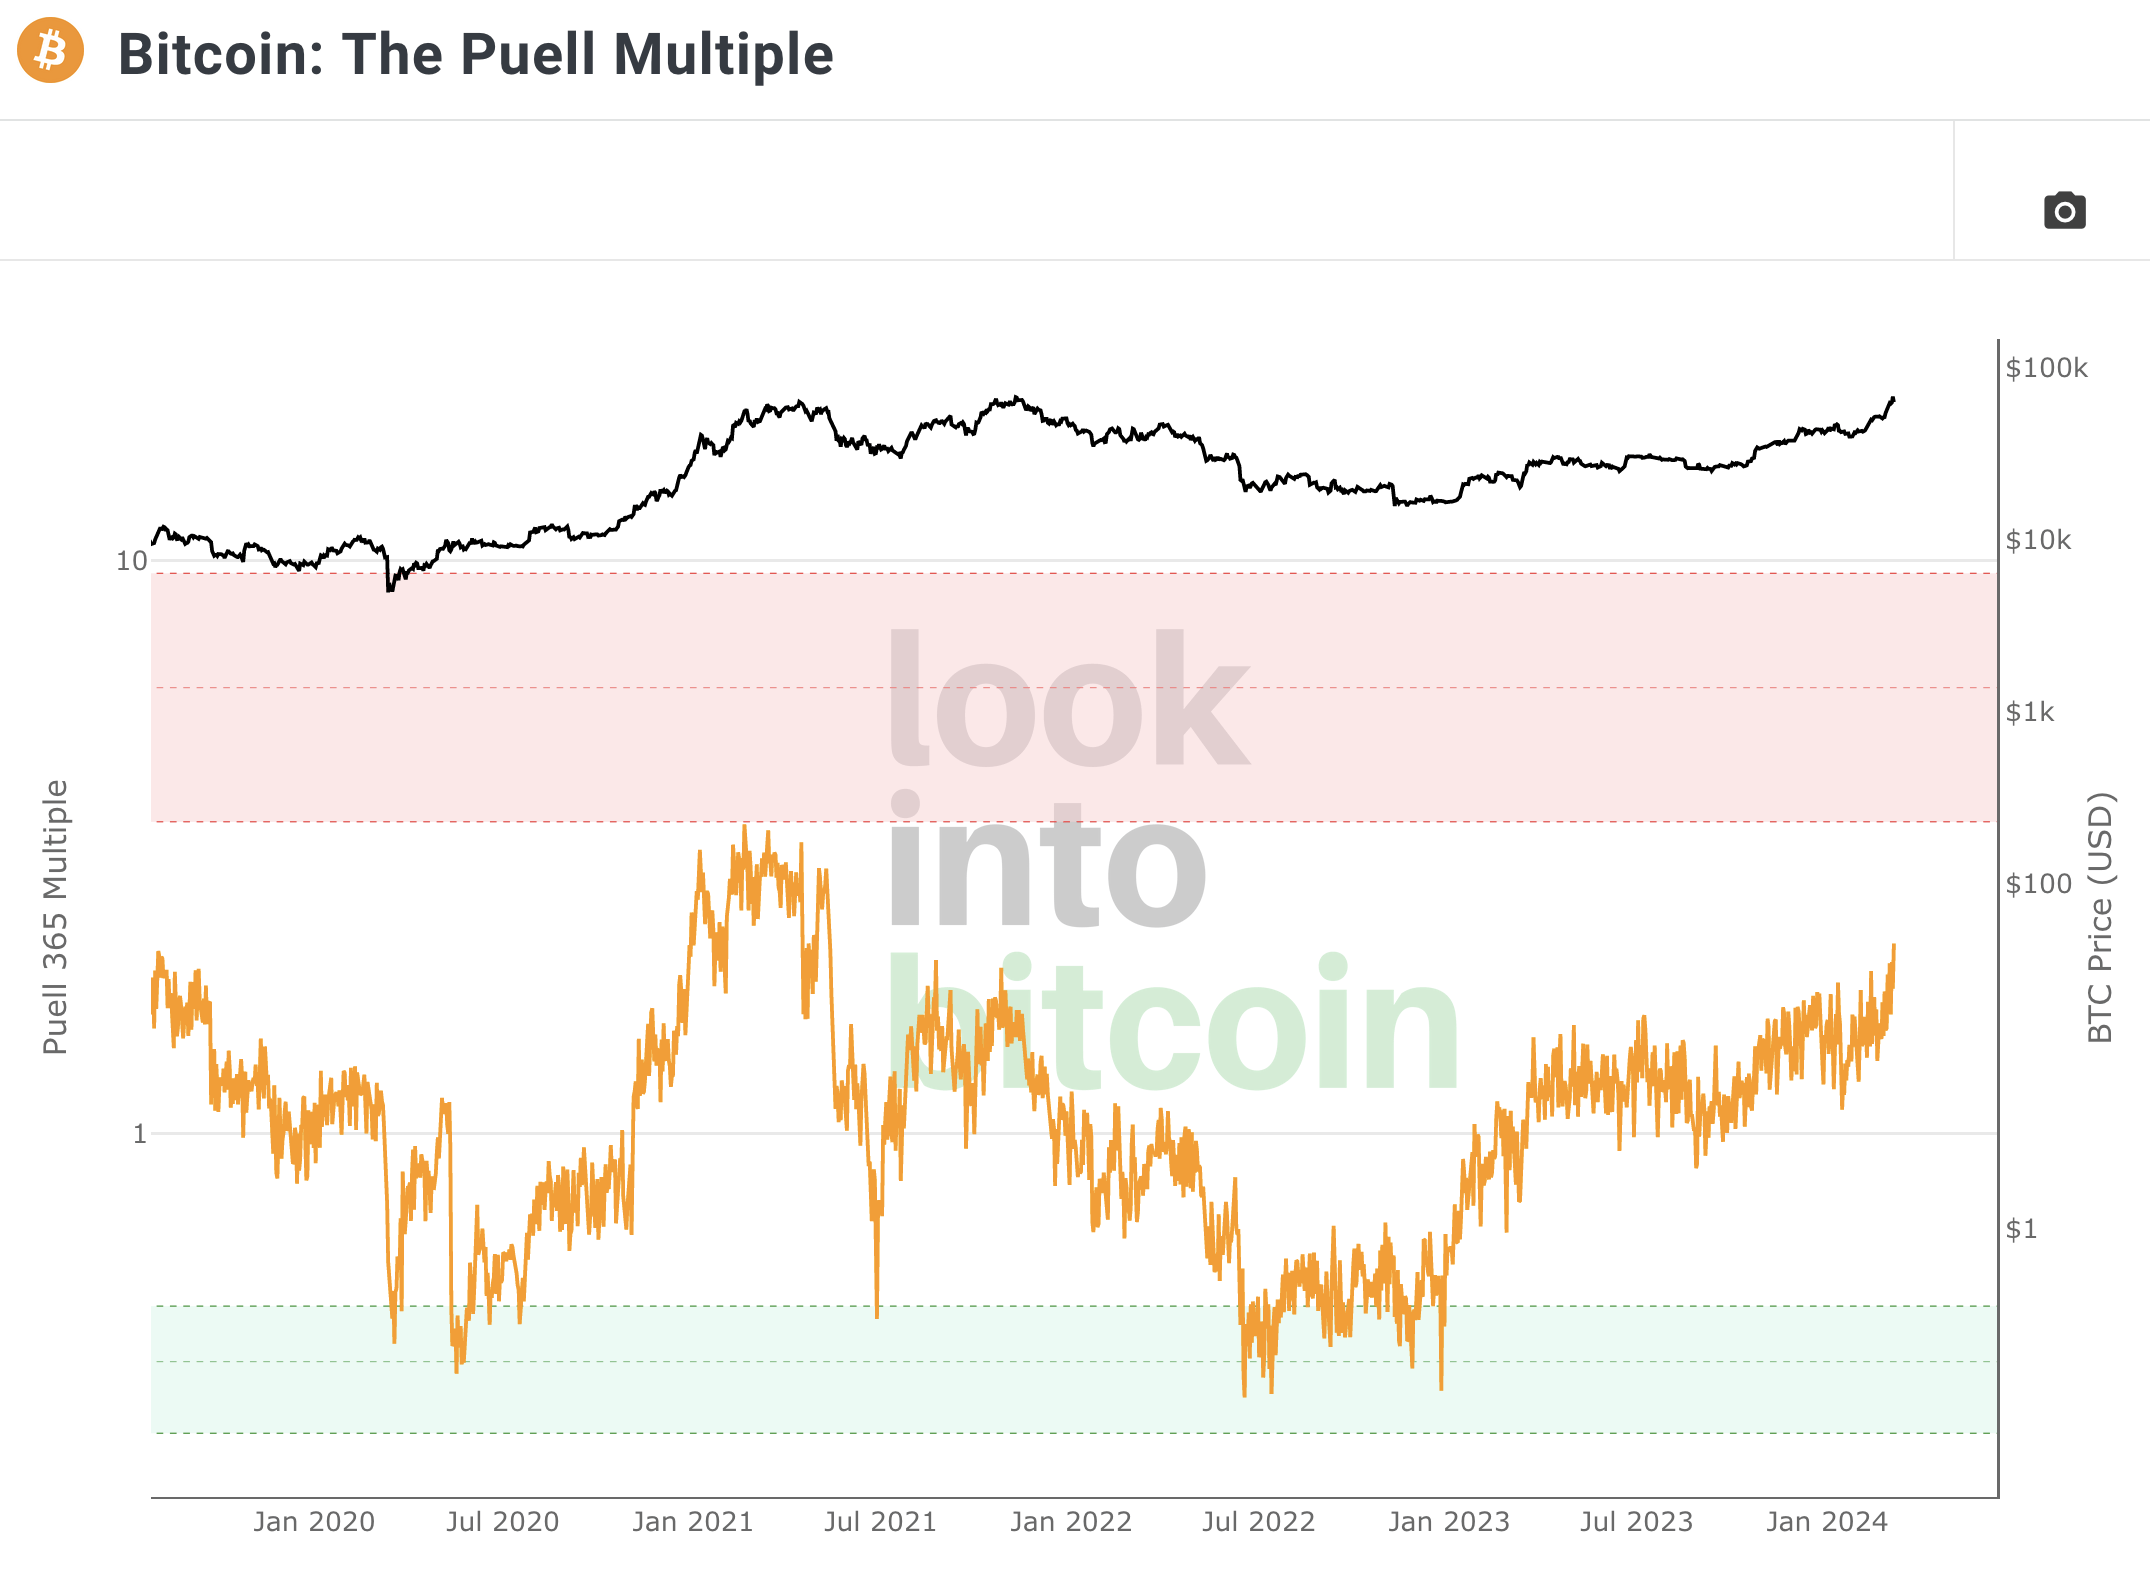Select the chart title 'Bitcoin: The Puell Multiple'
The height and width of the screenshot is (1582, 2150).
tap(475, 55)
